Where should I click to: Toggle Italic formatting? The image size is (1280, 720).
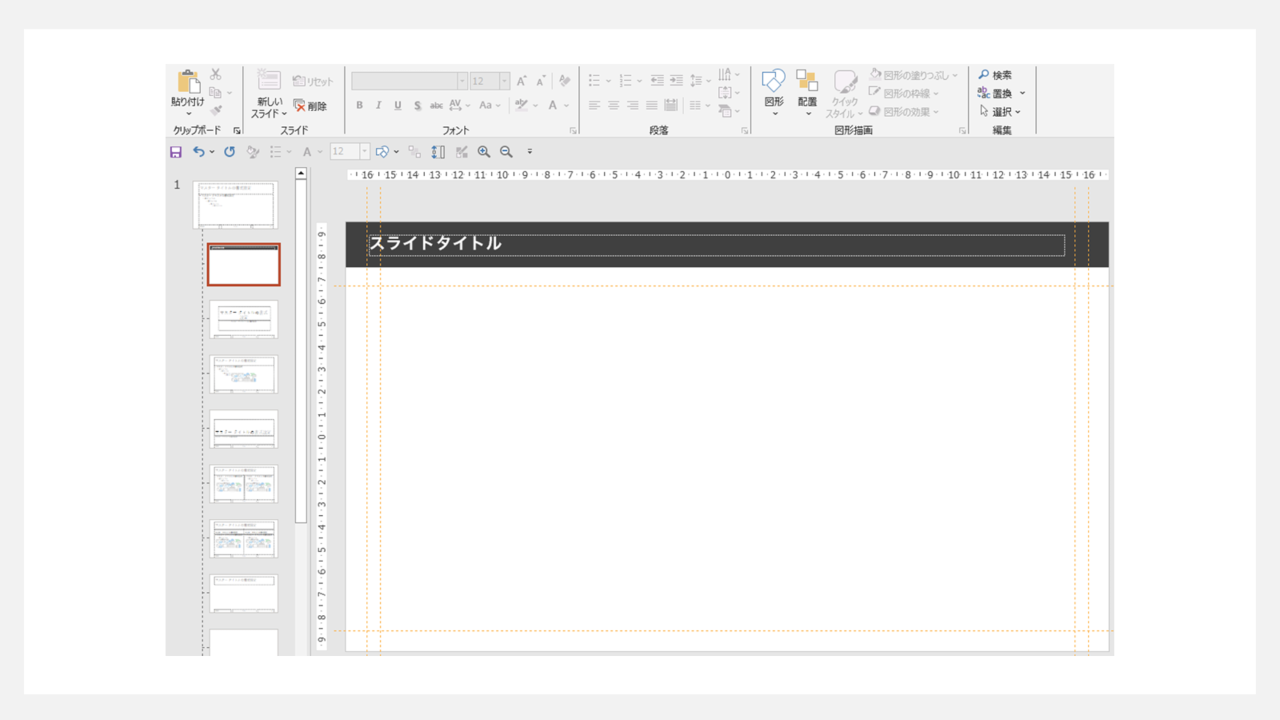378,105
